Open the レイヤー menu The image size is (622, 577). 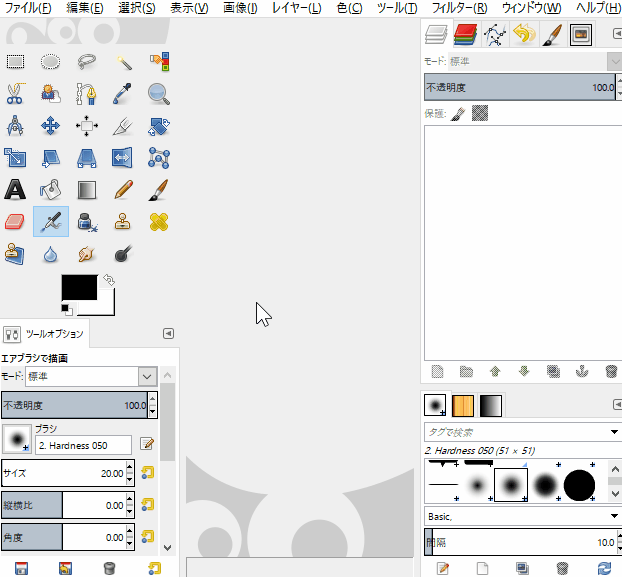[296, 8]
